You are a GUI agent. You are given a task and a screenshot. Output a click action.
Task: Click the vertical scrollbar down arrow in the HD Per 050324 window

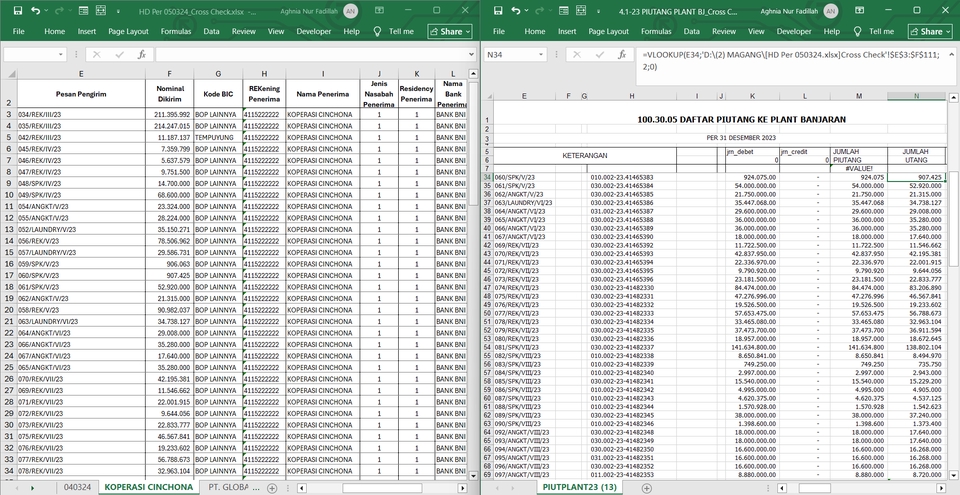click(473, 475)
